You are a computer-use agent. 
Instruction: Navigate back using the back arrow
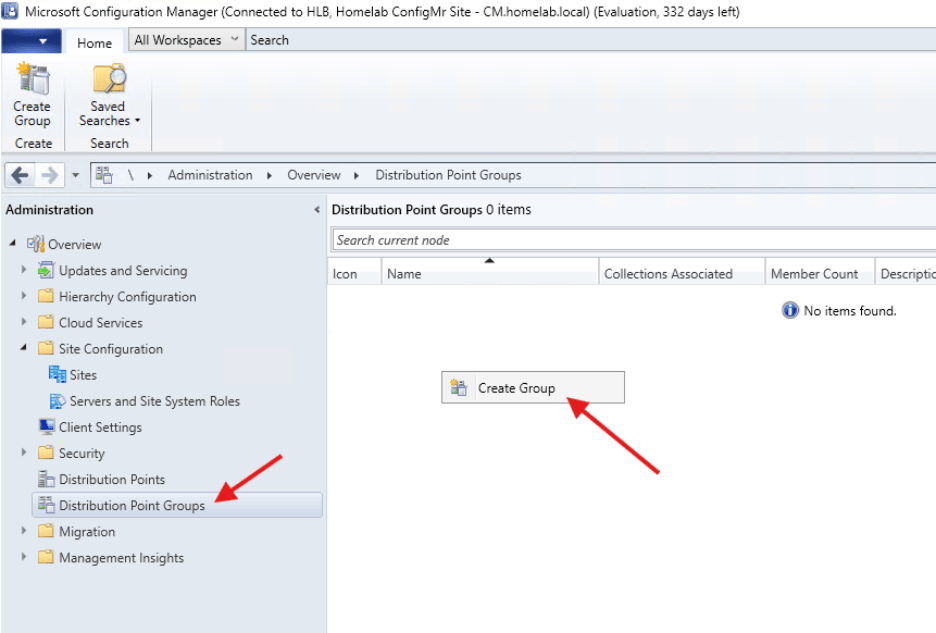tap(18, 175)
